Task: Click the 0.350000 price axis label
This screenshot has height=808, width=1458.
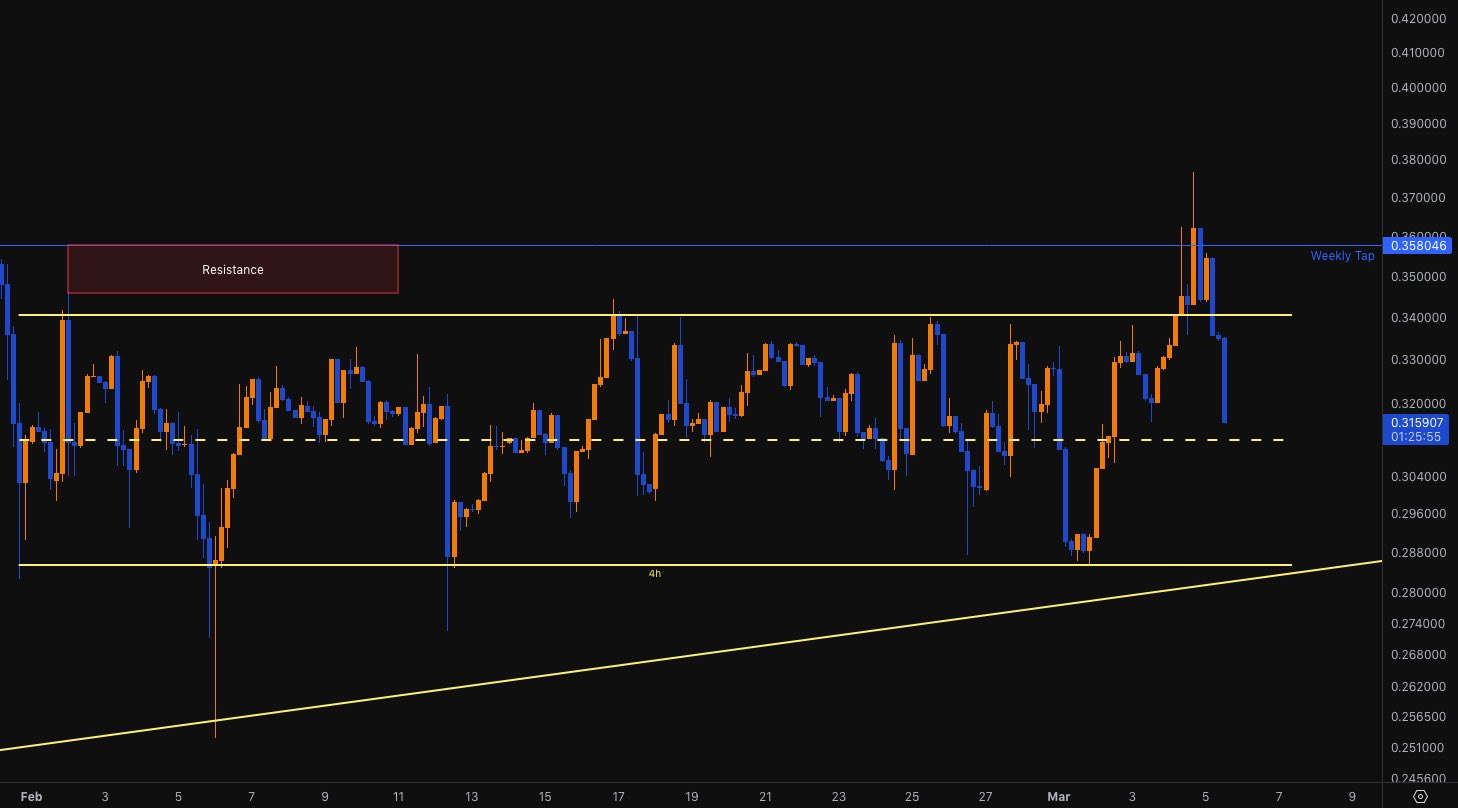Action: (x=1417, y=277)
